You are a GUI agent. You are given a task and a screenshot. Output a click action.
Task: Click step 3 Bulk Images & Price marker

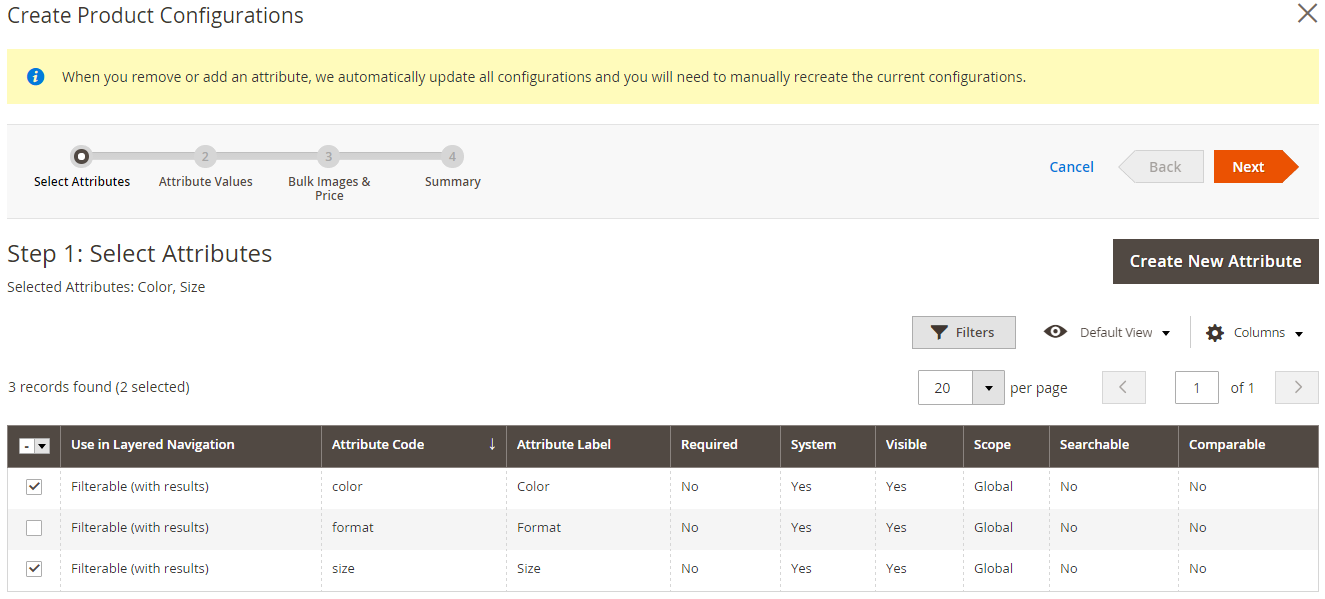tap(328, 156)
